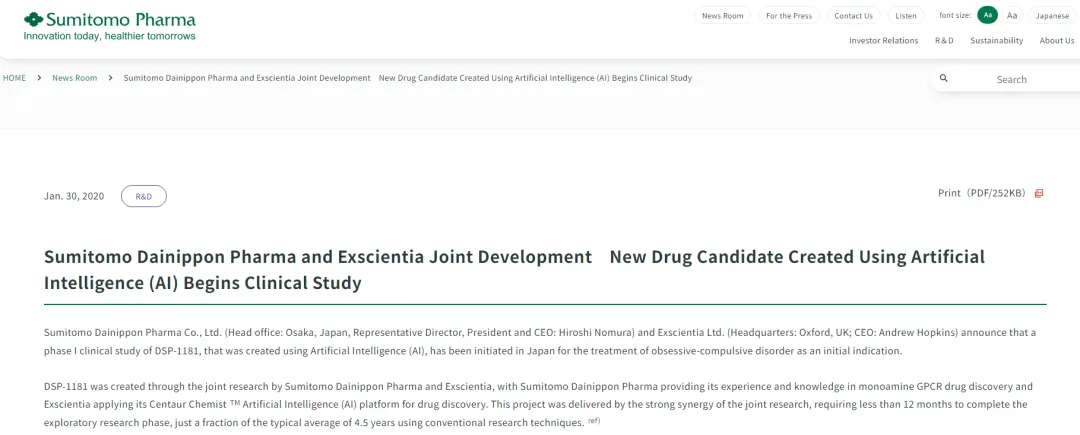The height and width of the screenshot is (435, 1080).
Task: Select the small green Aa font size
Action: tap(987, 15)
